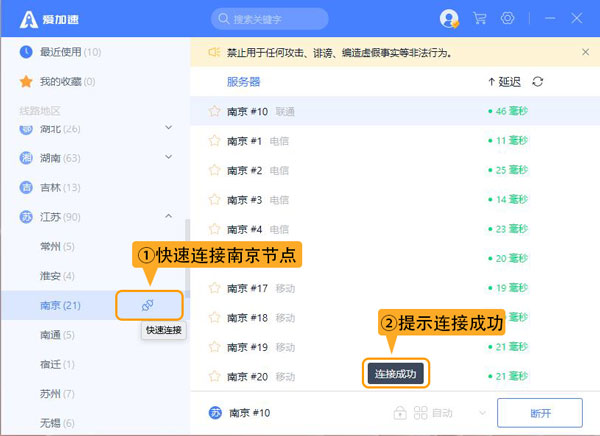Choose the 常州 (5) city

point(57,246)
